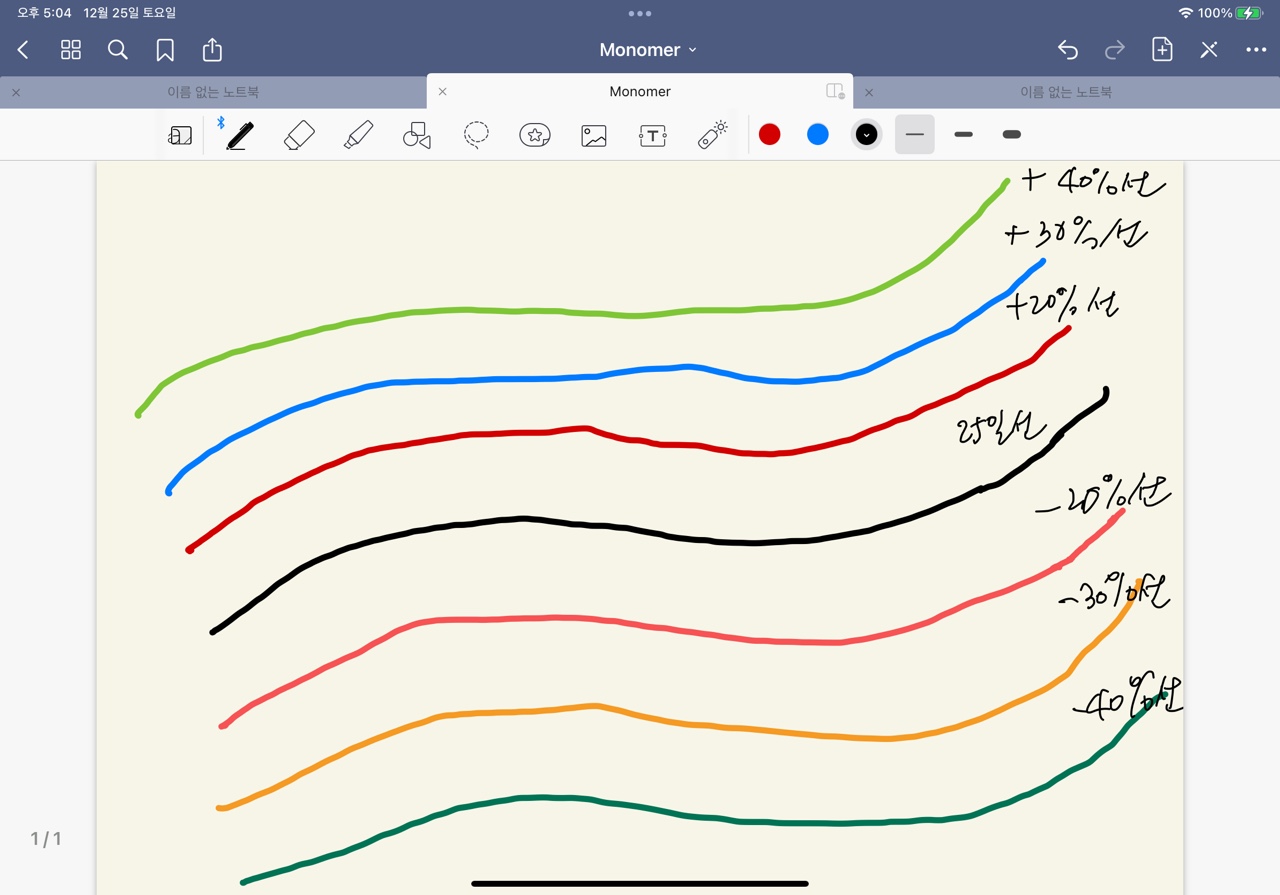Activate the Laser pointer tool
The height and width of the screenshot is (895, 1280).
point(712,135)
